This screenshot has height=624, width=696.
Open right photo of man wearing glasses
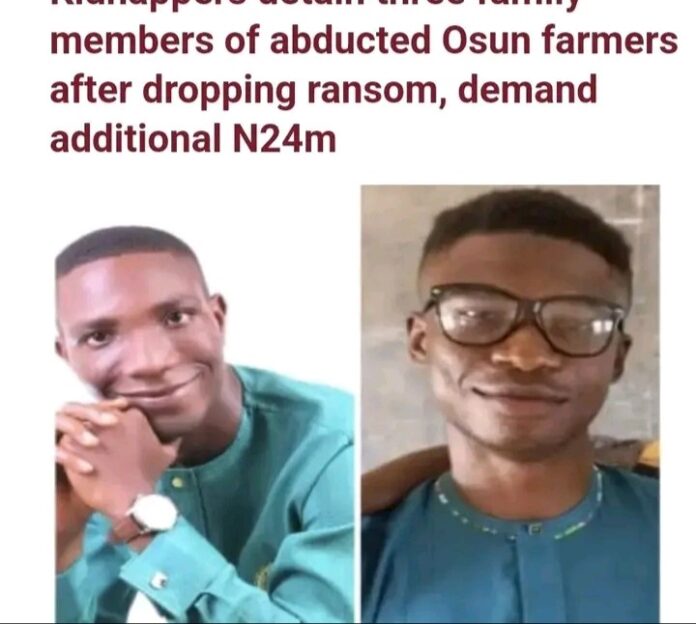tap(510, 403)
